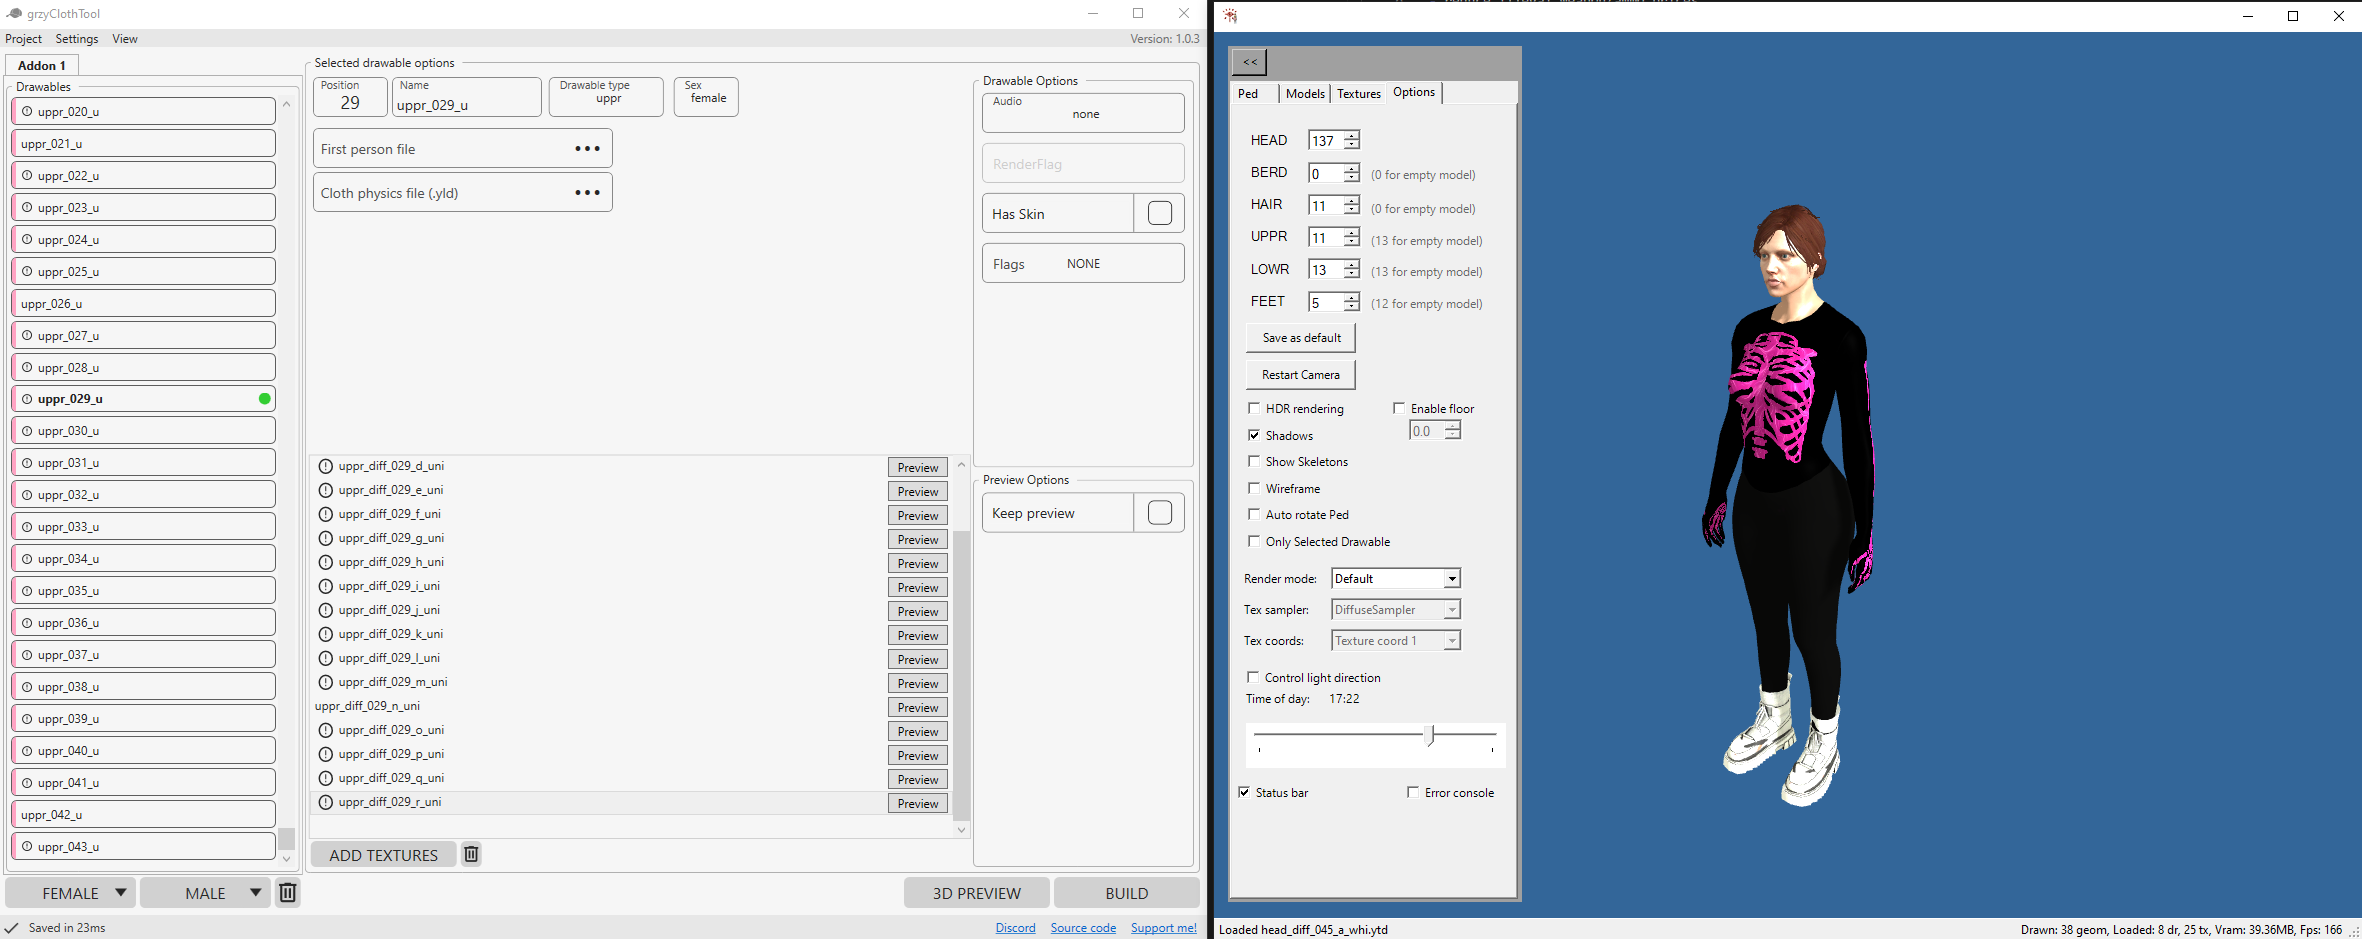Enable Auto rotate Ped checkbox
Screen dimensions: 2362x939
1254,514
